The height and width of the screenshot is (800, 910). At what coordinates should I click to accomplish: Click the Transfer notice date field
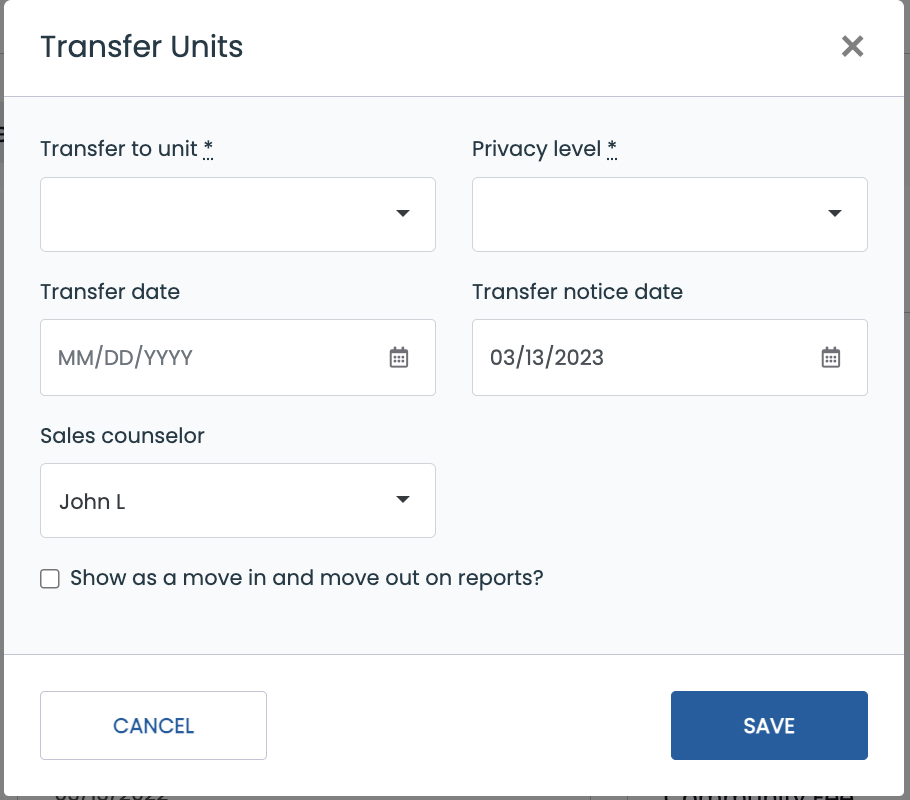pyautogui.click(x=669, y=357)
